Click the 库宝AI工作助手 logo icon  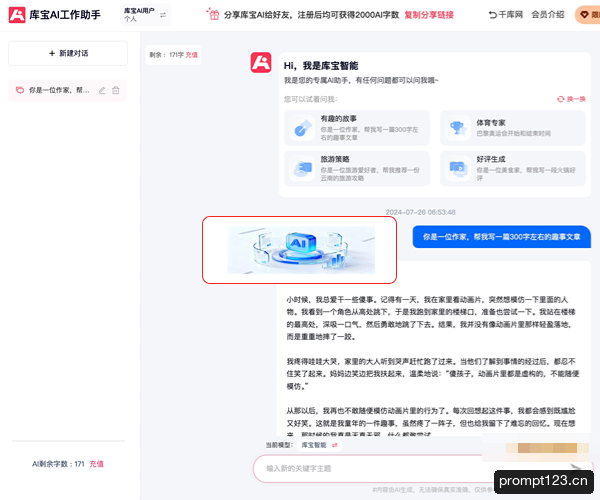tap(17, 15)
